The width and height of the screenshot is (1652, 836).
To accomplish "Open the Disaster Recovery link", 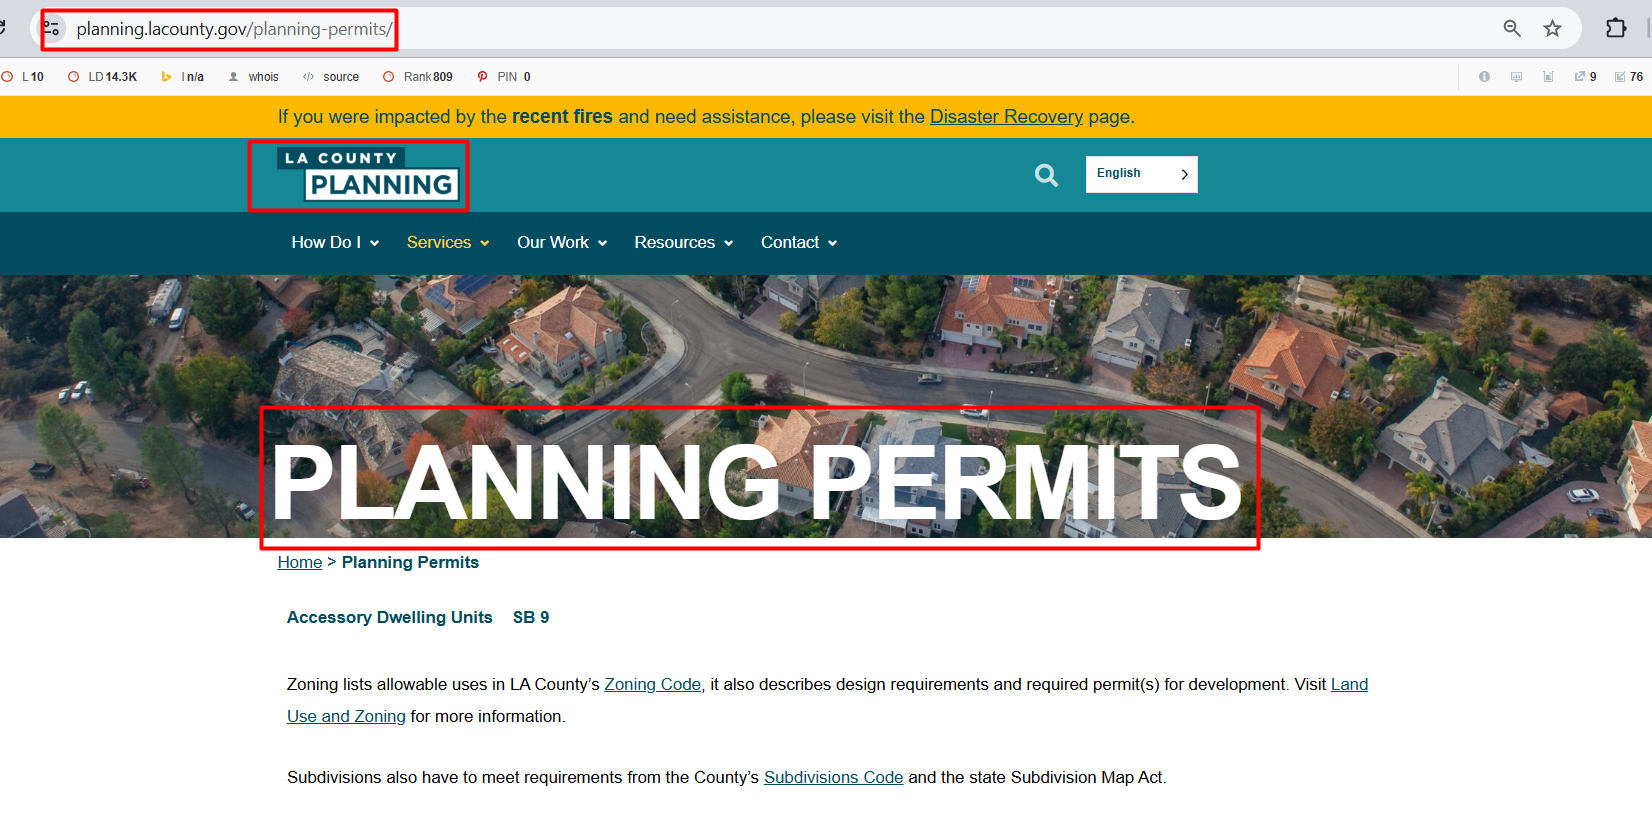I will [x=1006, y=117].
